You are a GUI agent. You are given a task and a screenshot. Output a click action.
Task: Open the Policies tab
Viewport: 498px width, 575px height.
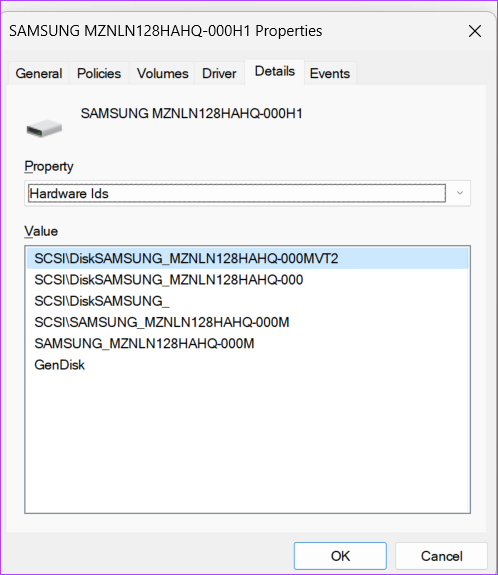pos(99,73)
